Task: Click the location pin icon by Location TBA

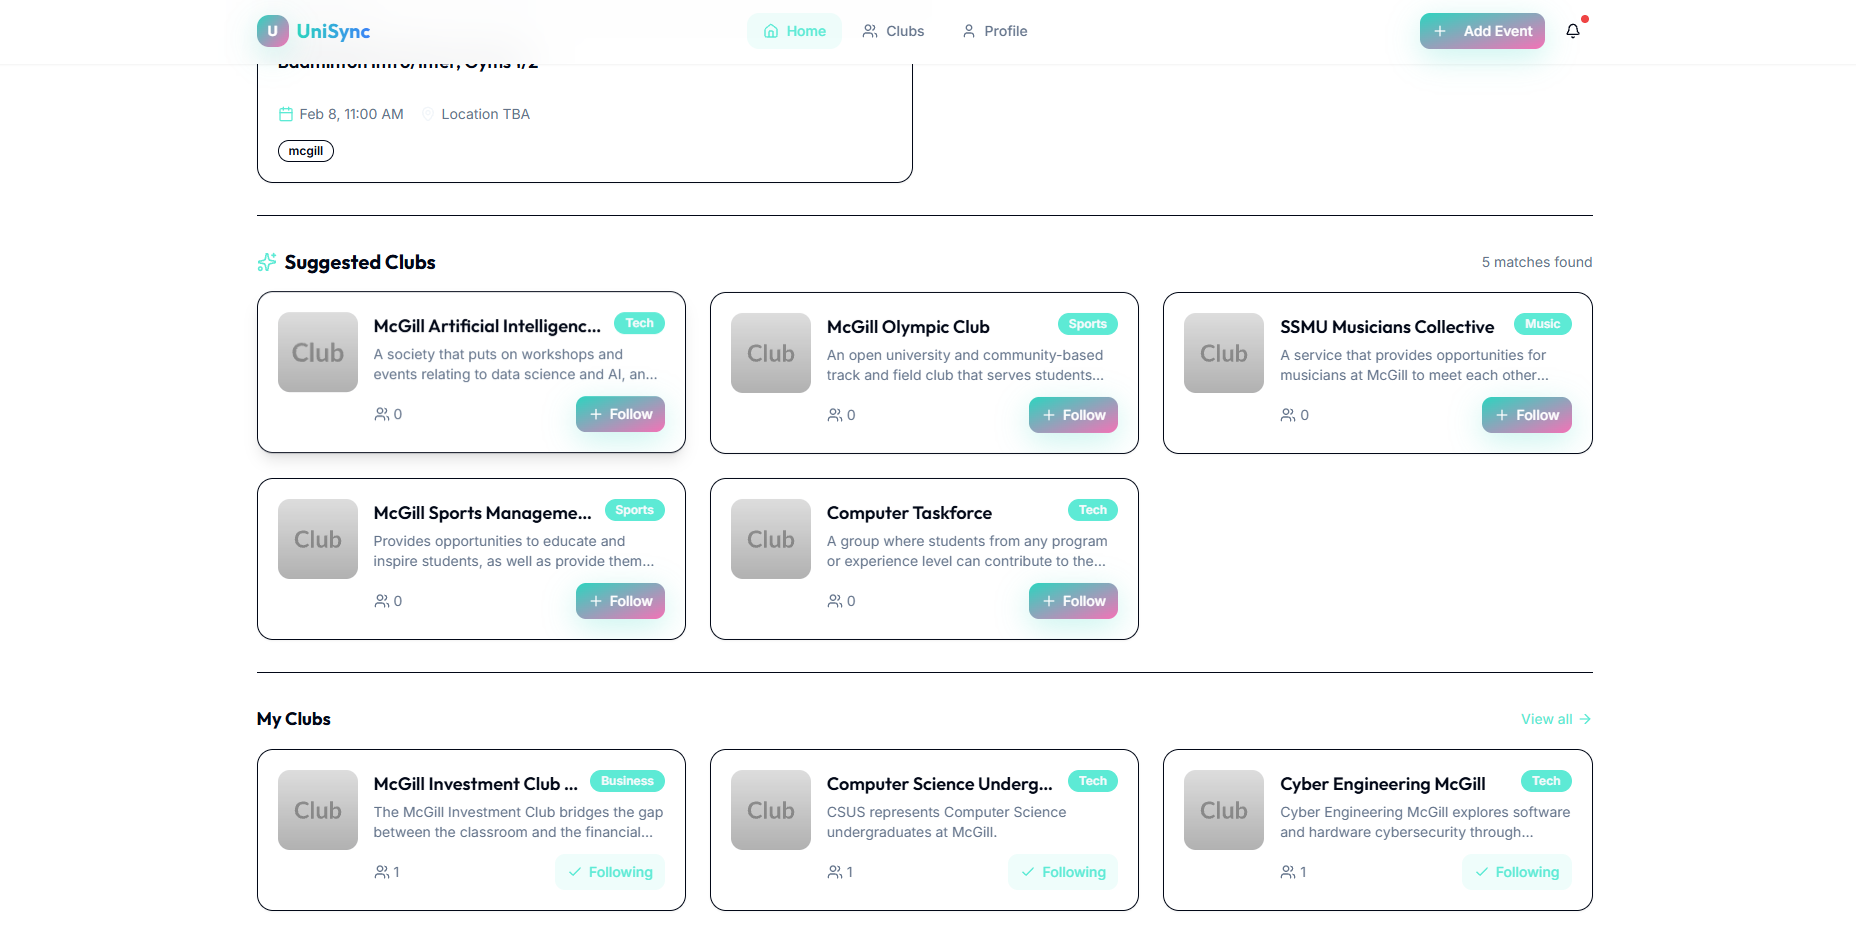Action: (428, 114)
